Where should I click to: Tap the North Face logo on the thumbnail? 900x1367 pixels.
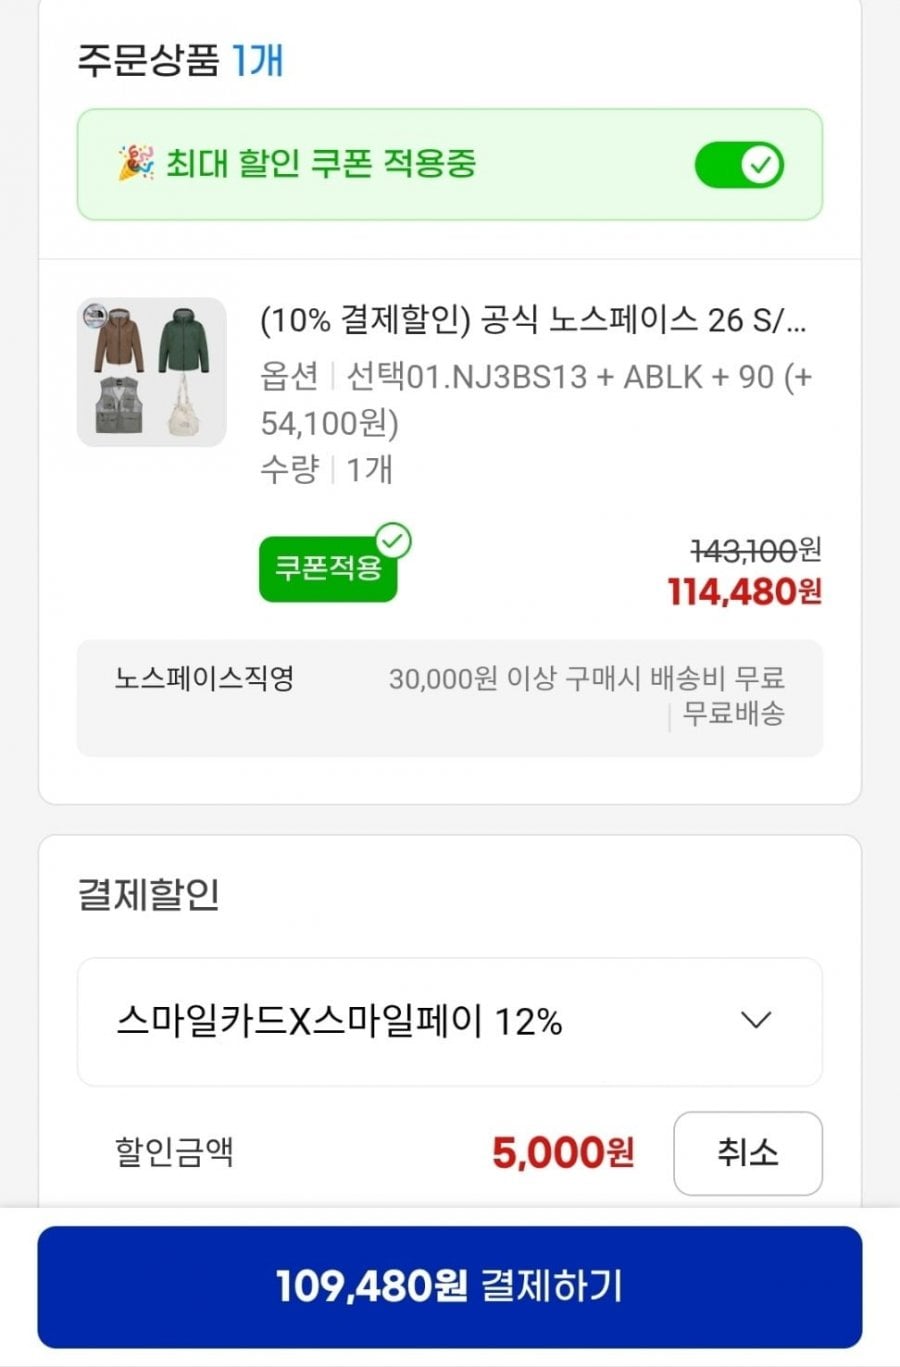[x=97, y=314]
